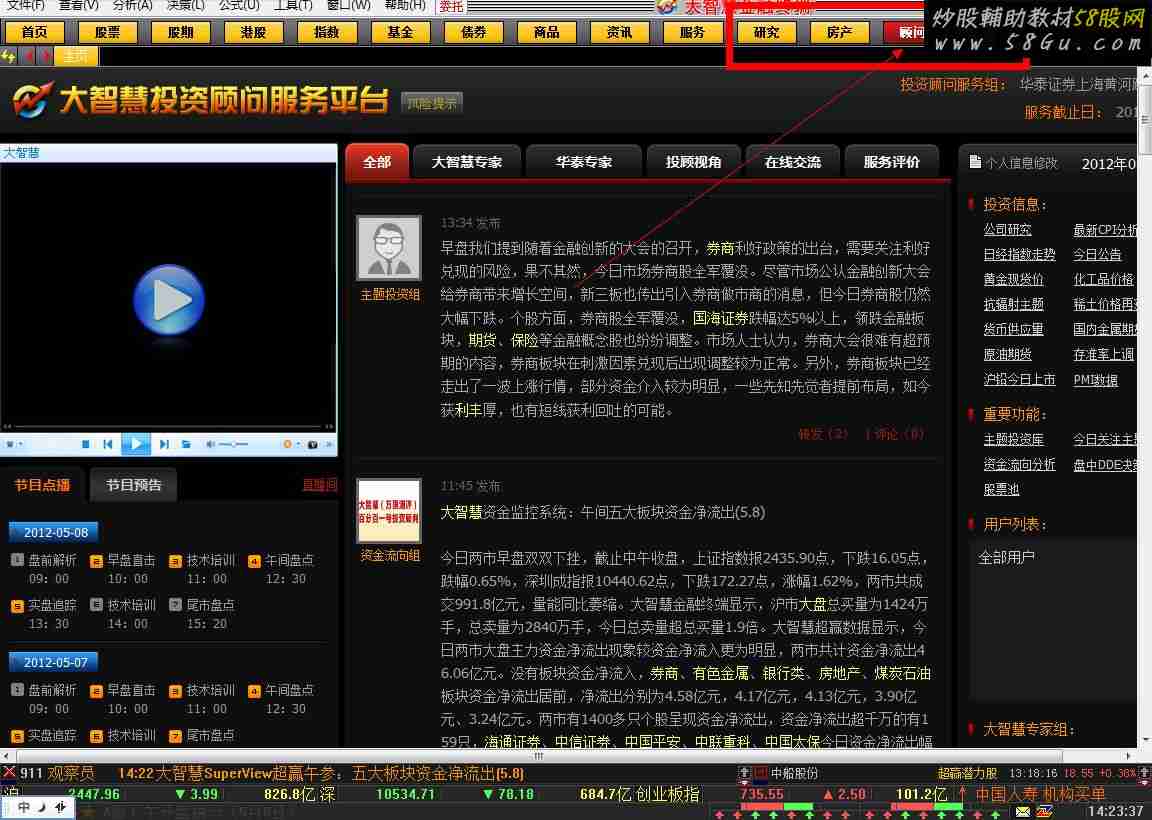1152x820 pixels.
Task: Select the 研究 toolbar button
Action: [x=766, y=32]
